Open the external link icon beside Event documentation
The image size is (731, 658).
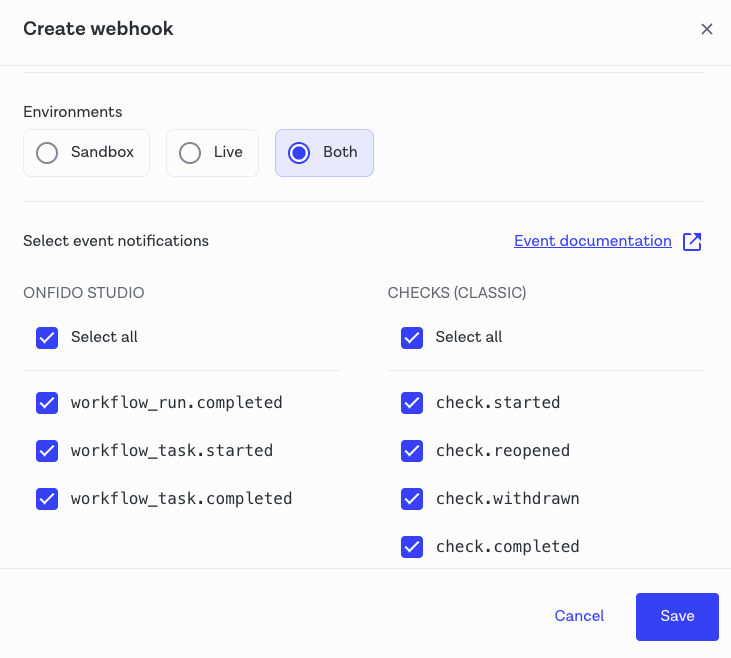[692, 241]
